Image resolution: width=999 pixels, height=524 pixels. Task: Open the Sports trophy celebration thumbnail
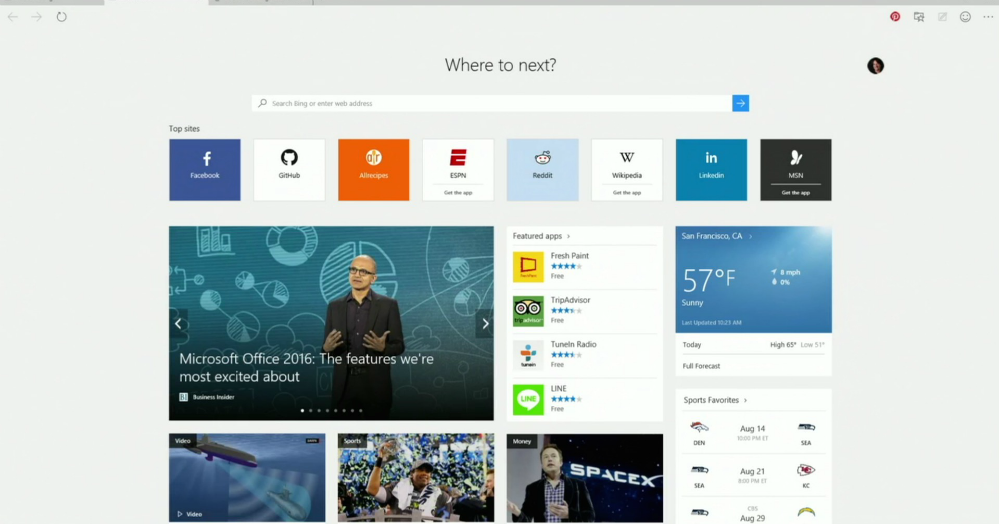click(416, 478)
